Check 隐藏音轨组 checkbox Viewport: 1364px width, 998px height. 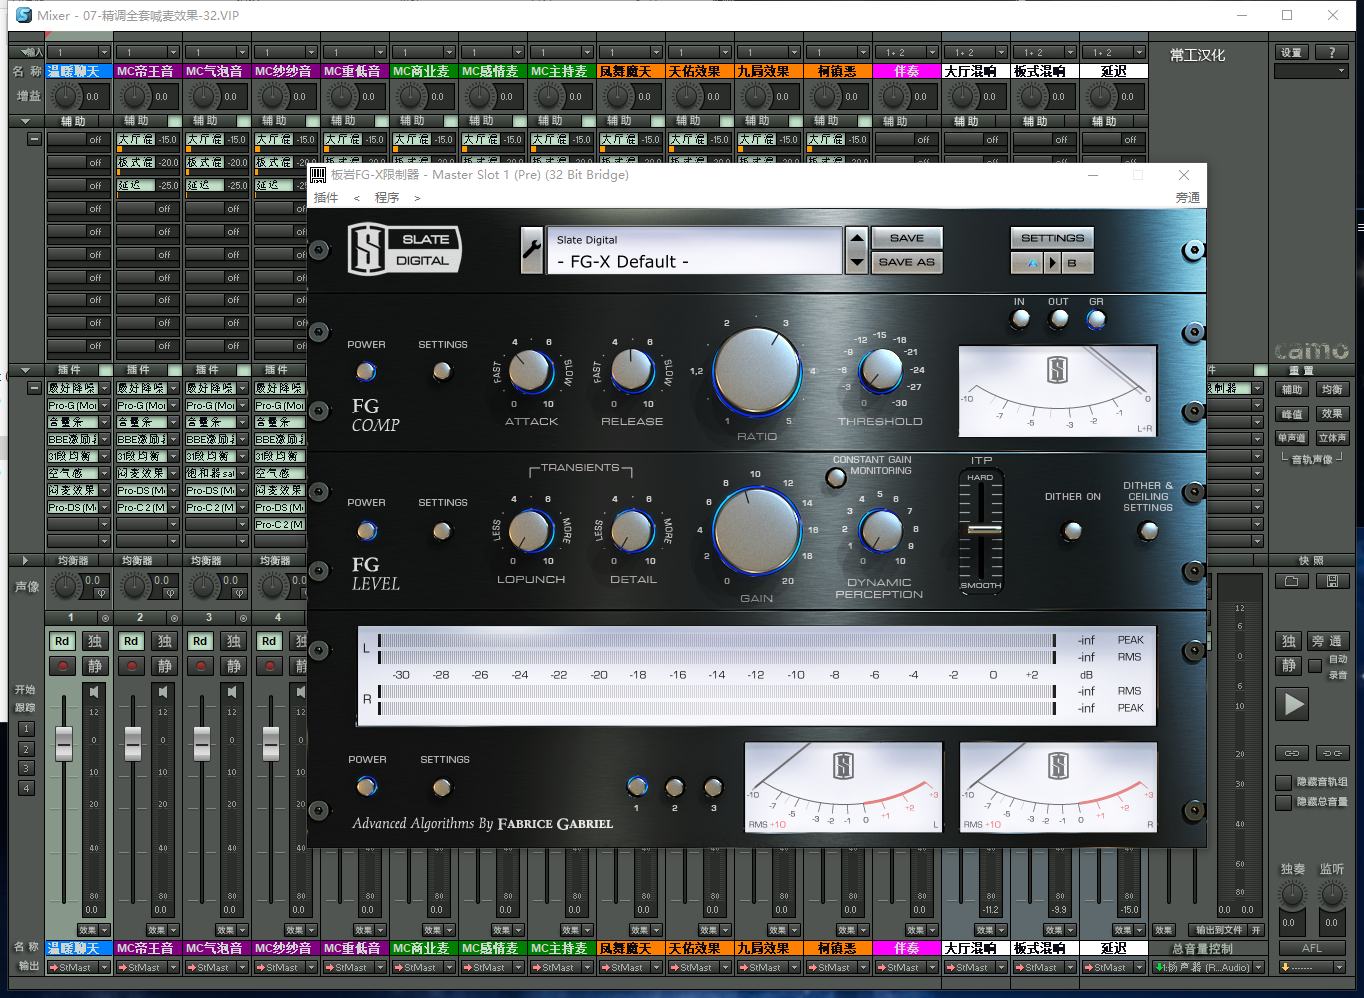[1283, 782]
